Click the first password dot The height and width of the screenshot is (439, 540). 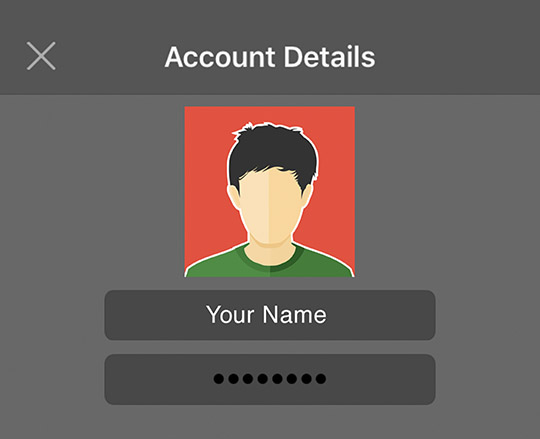point(219,379)
